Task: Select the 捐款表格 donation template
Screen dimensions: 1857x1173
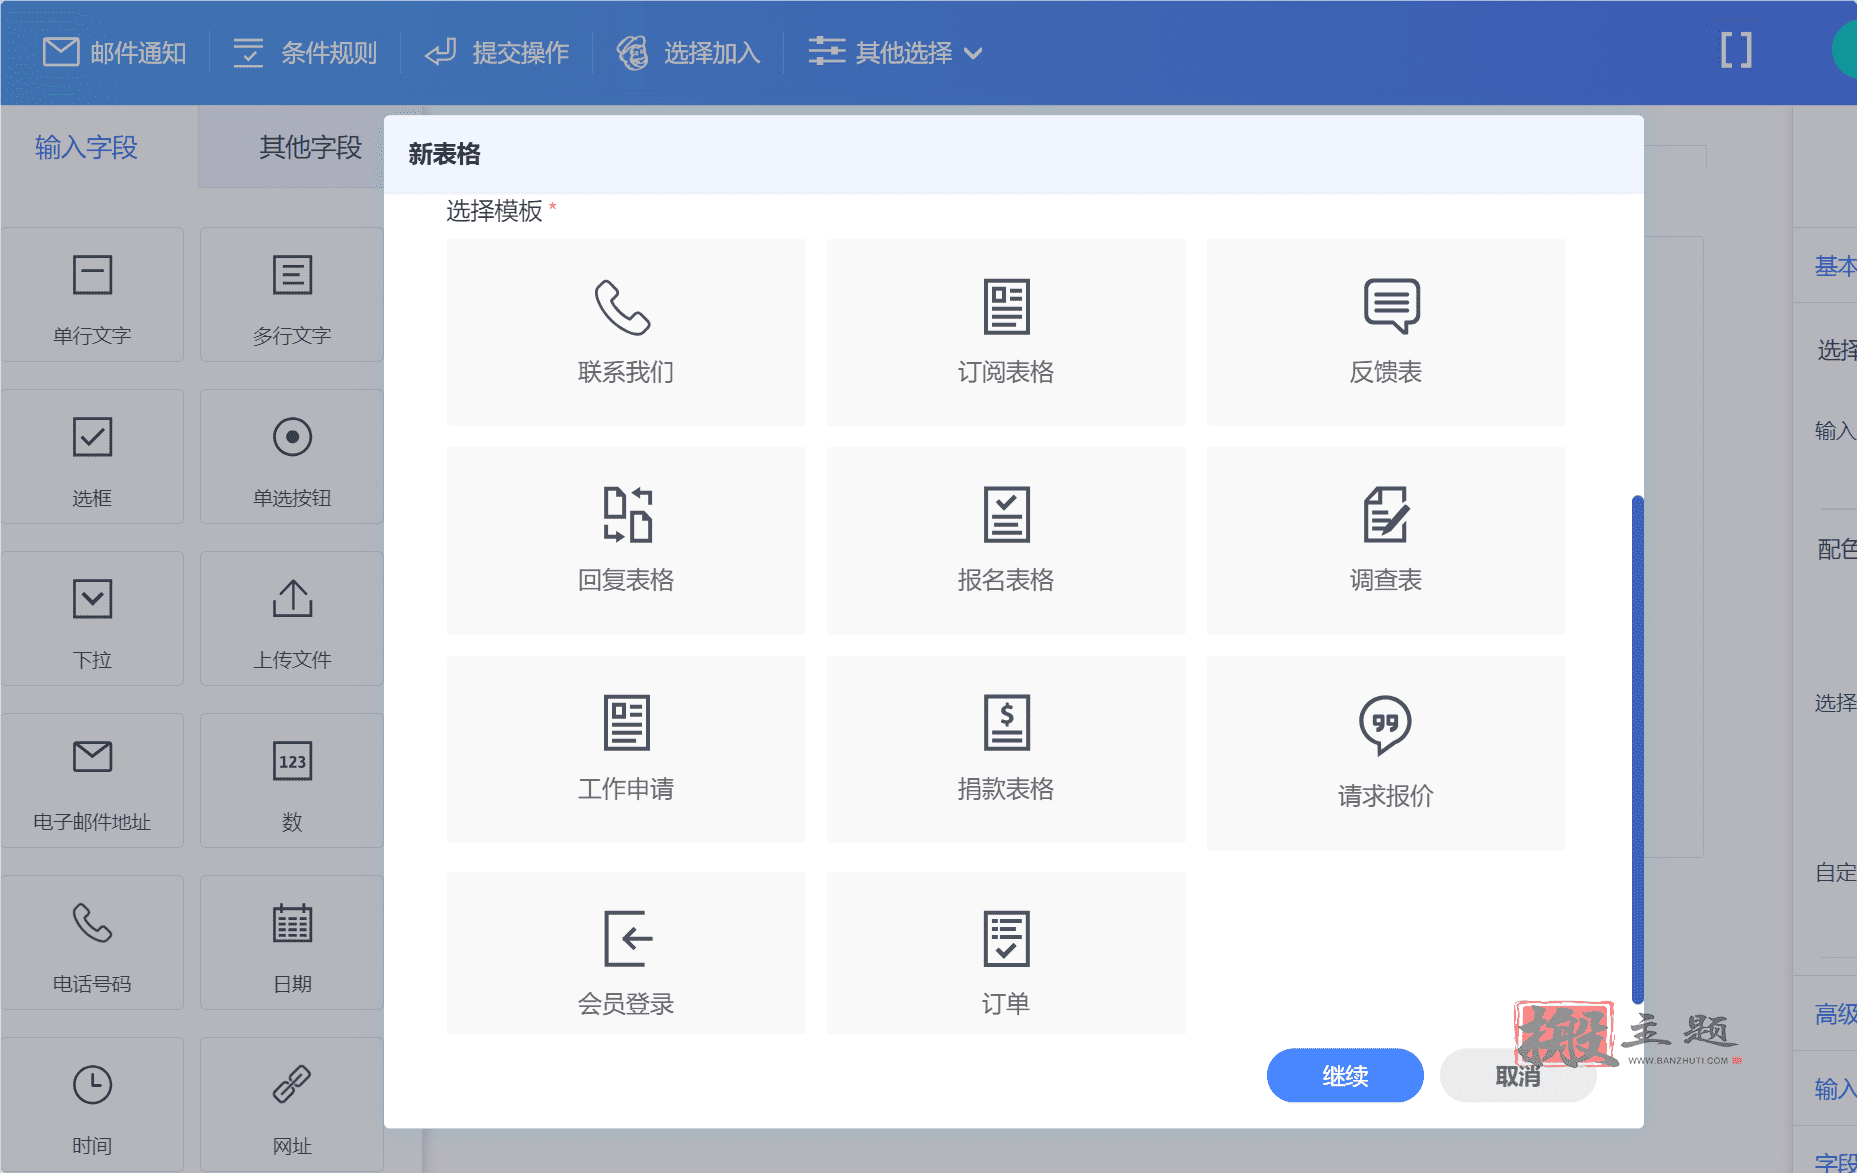Action: pos(1006,749)
